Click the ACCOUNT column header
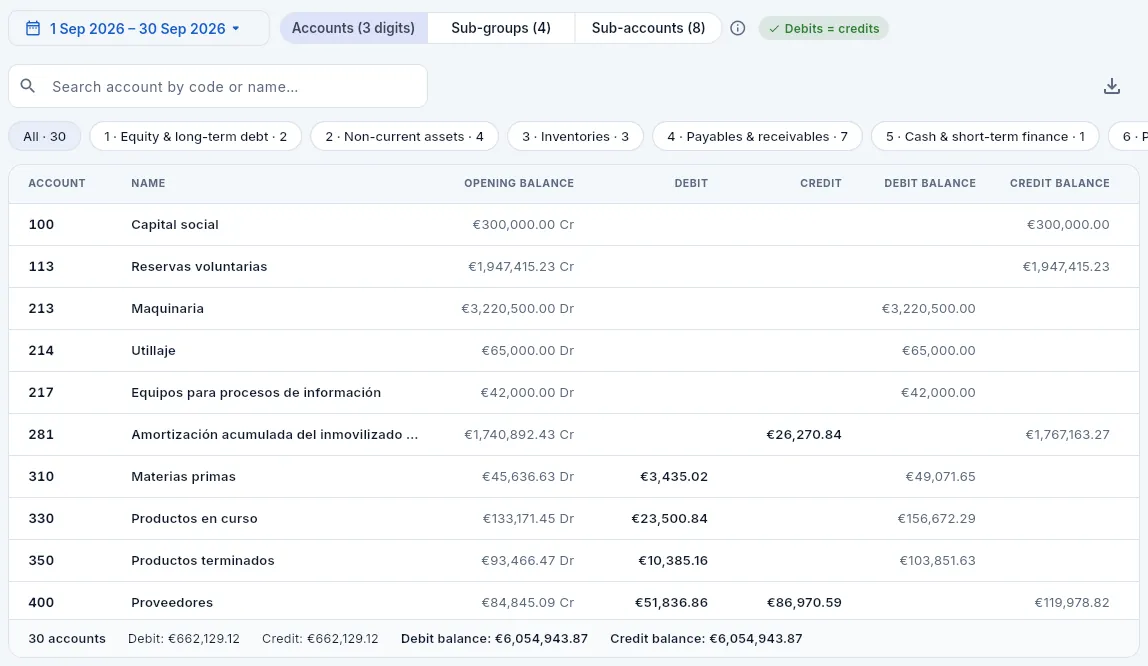 56,183
